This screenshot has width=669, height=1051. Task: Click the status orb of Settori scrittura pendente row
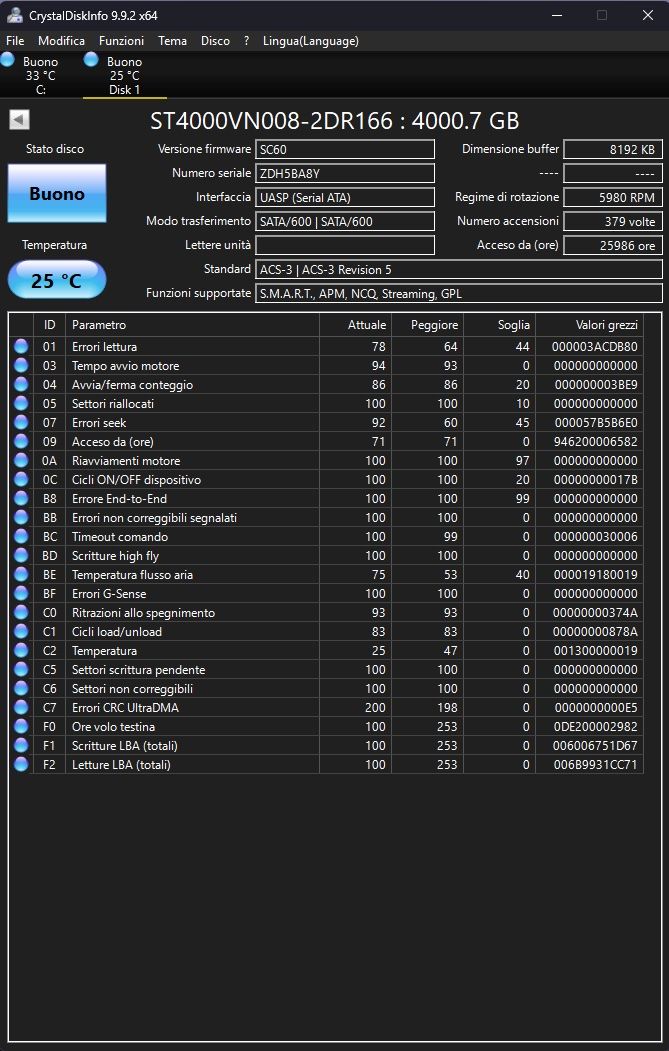click(x=21, y=670)
